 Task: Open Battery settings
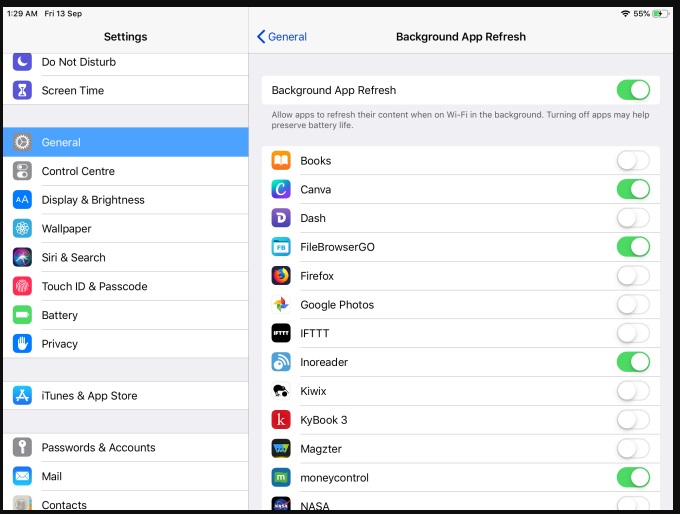point(126,315)
